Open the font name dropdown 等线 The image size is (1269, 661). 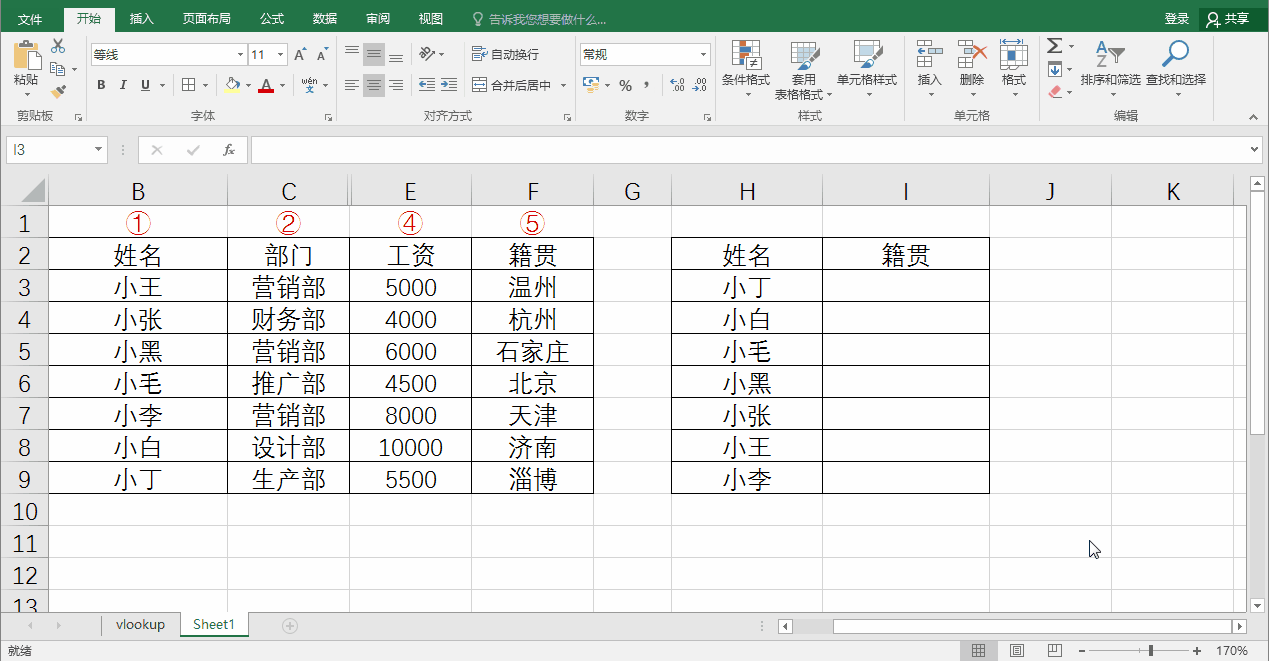tap(240, 55)
